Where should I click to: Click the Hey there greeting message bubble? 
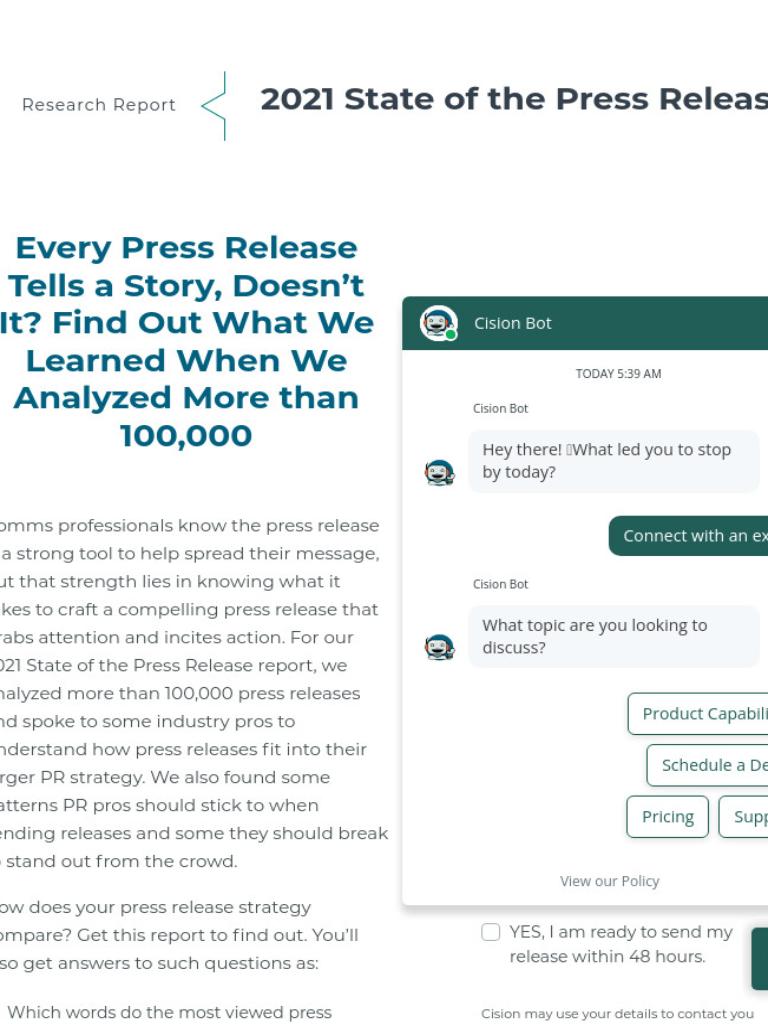[614, 461]
